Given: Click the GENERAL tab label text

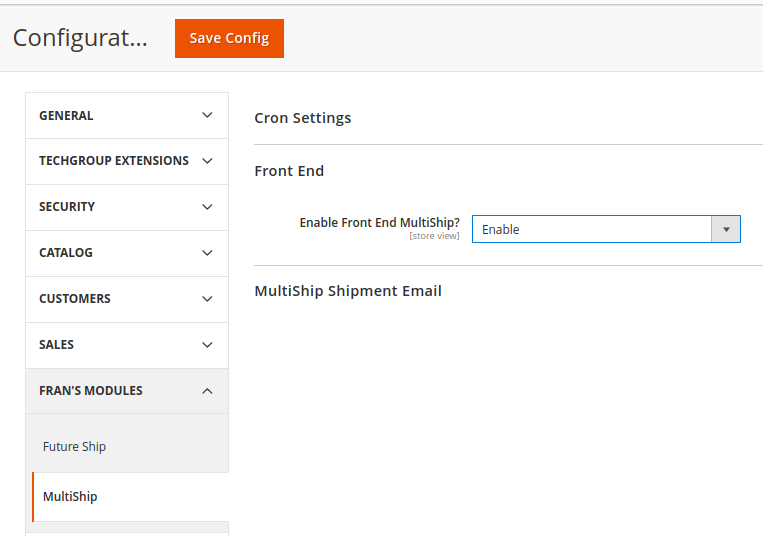Looking at the screenshot, I should click(x=66, y=116).
